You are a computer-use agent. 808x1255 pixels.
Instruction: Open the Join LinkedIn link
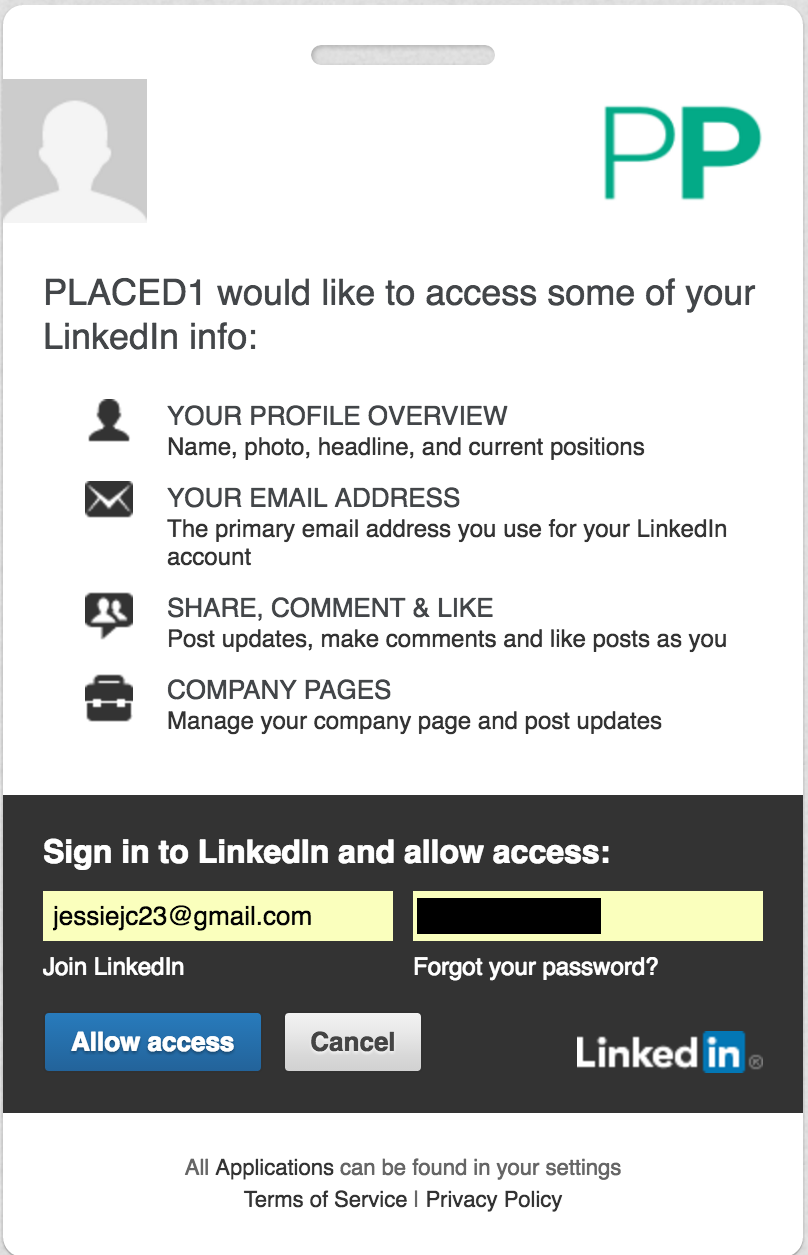[113, 967]
